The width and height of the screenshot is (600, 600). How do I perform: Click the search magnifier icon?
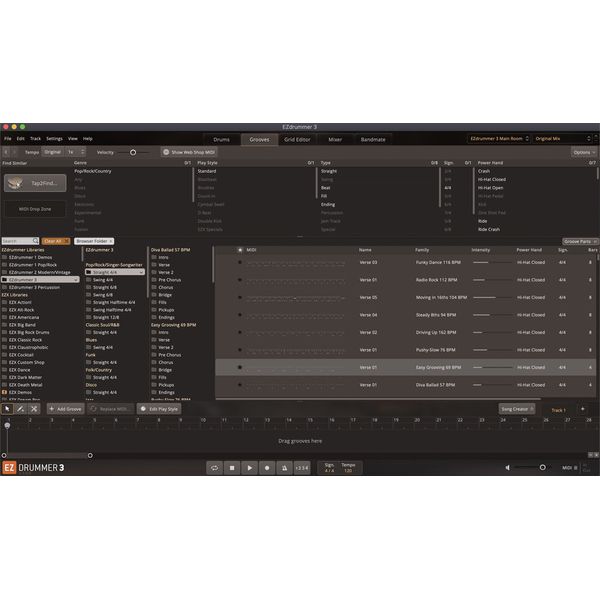pyautogui.click(x=35, y=241)
